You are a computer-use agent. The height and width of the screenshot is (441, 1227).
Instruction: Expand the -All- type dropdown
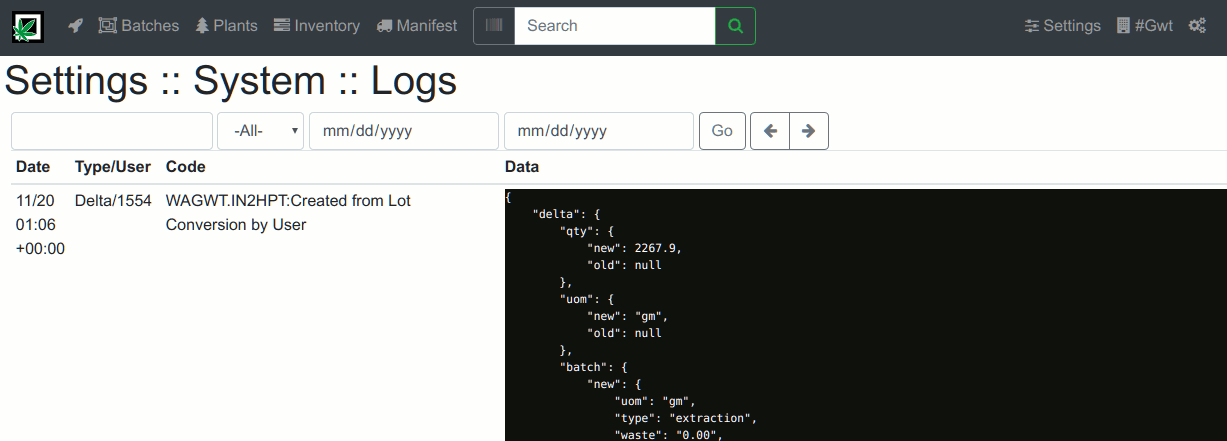click(x=261, y=131)
